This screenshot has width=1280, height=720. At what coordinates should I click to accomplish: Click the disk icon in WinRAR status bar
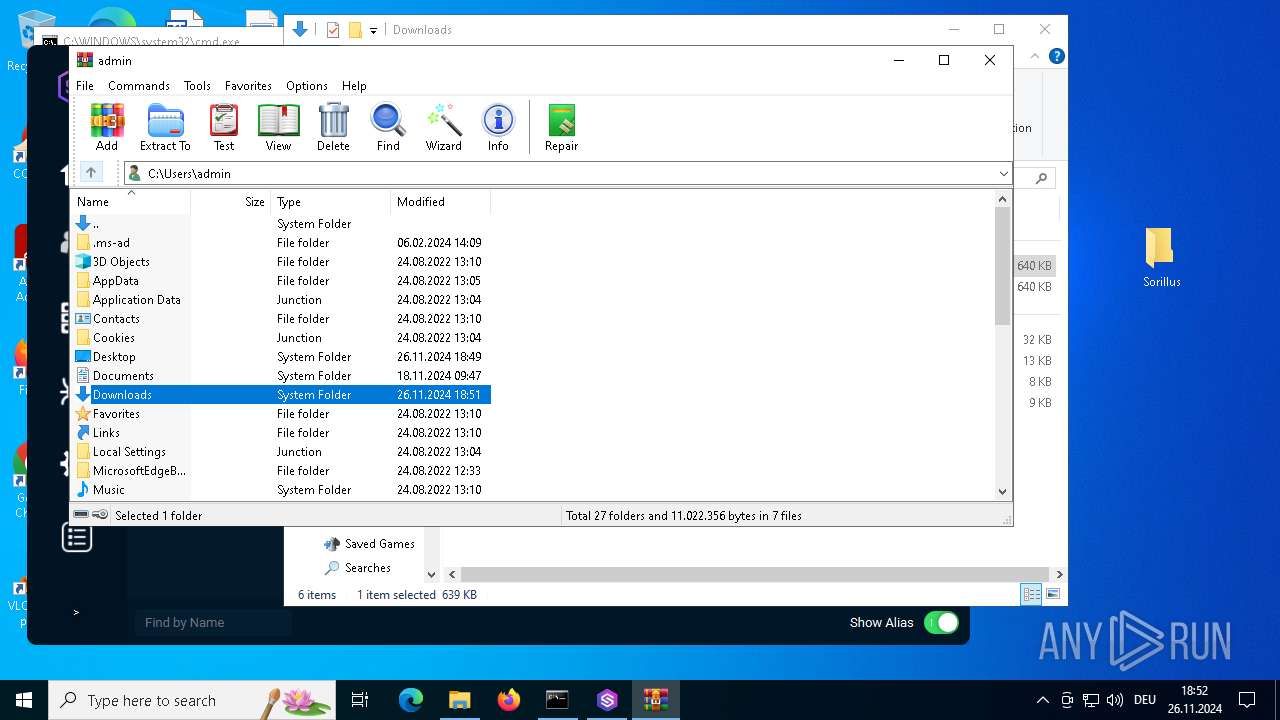click(x=82, y=515)
